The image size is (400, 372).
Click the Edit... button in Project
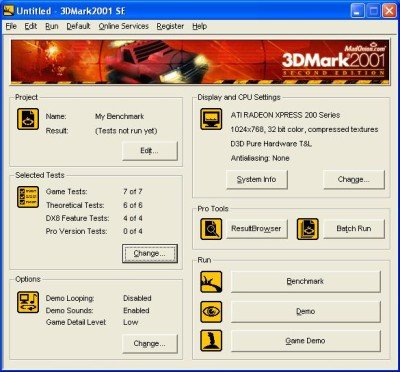[150, 151]
